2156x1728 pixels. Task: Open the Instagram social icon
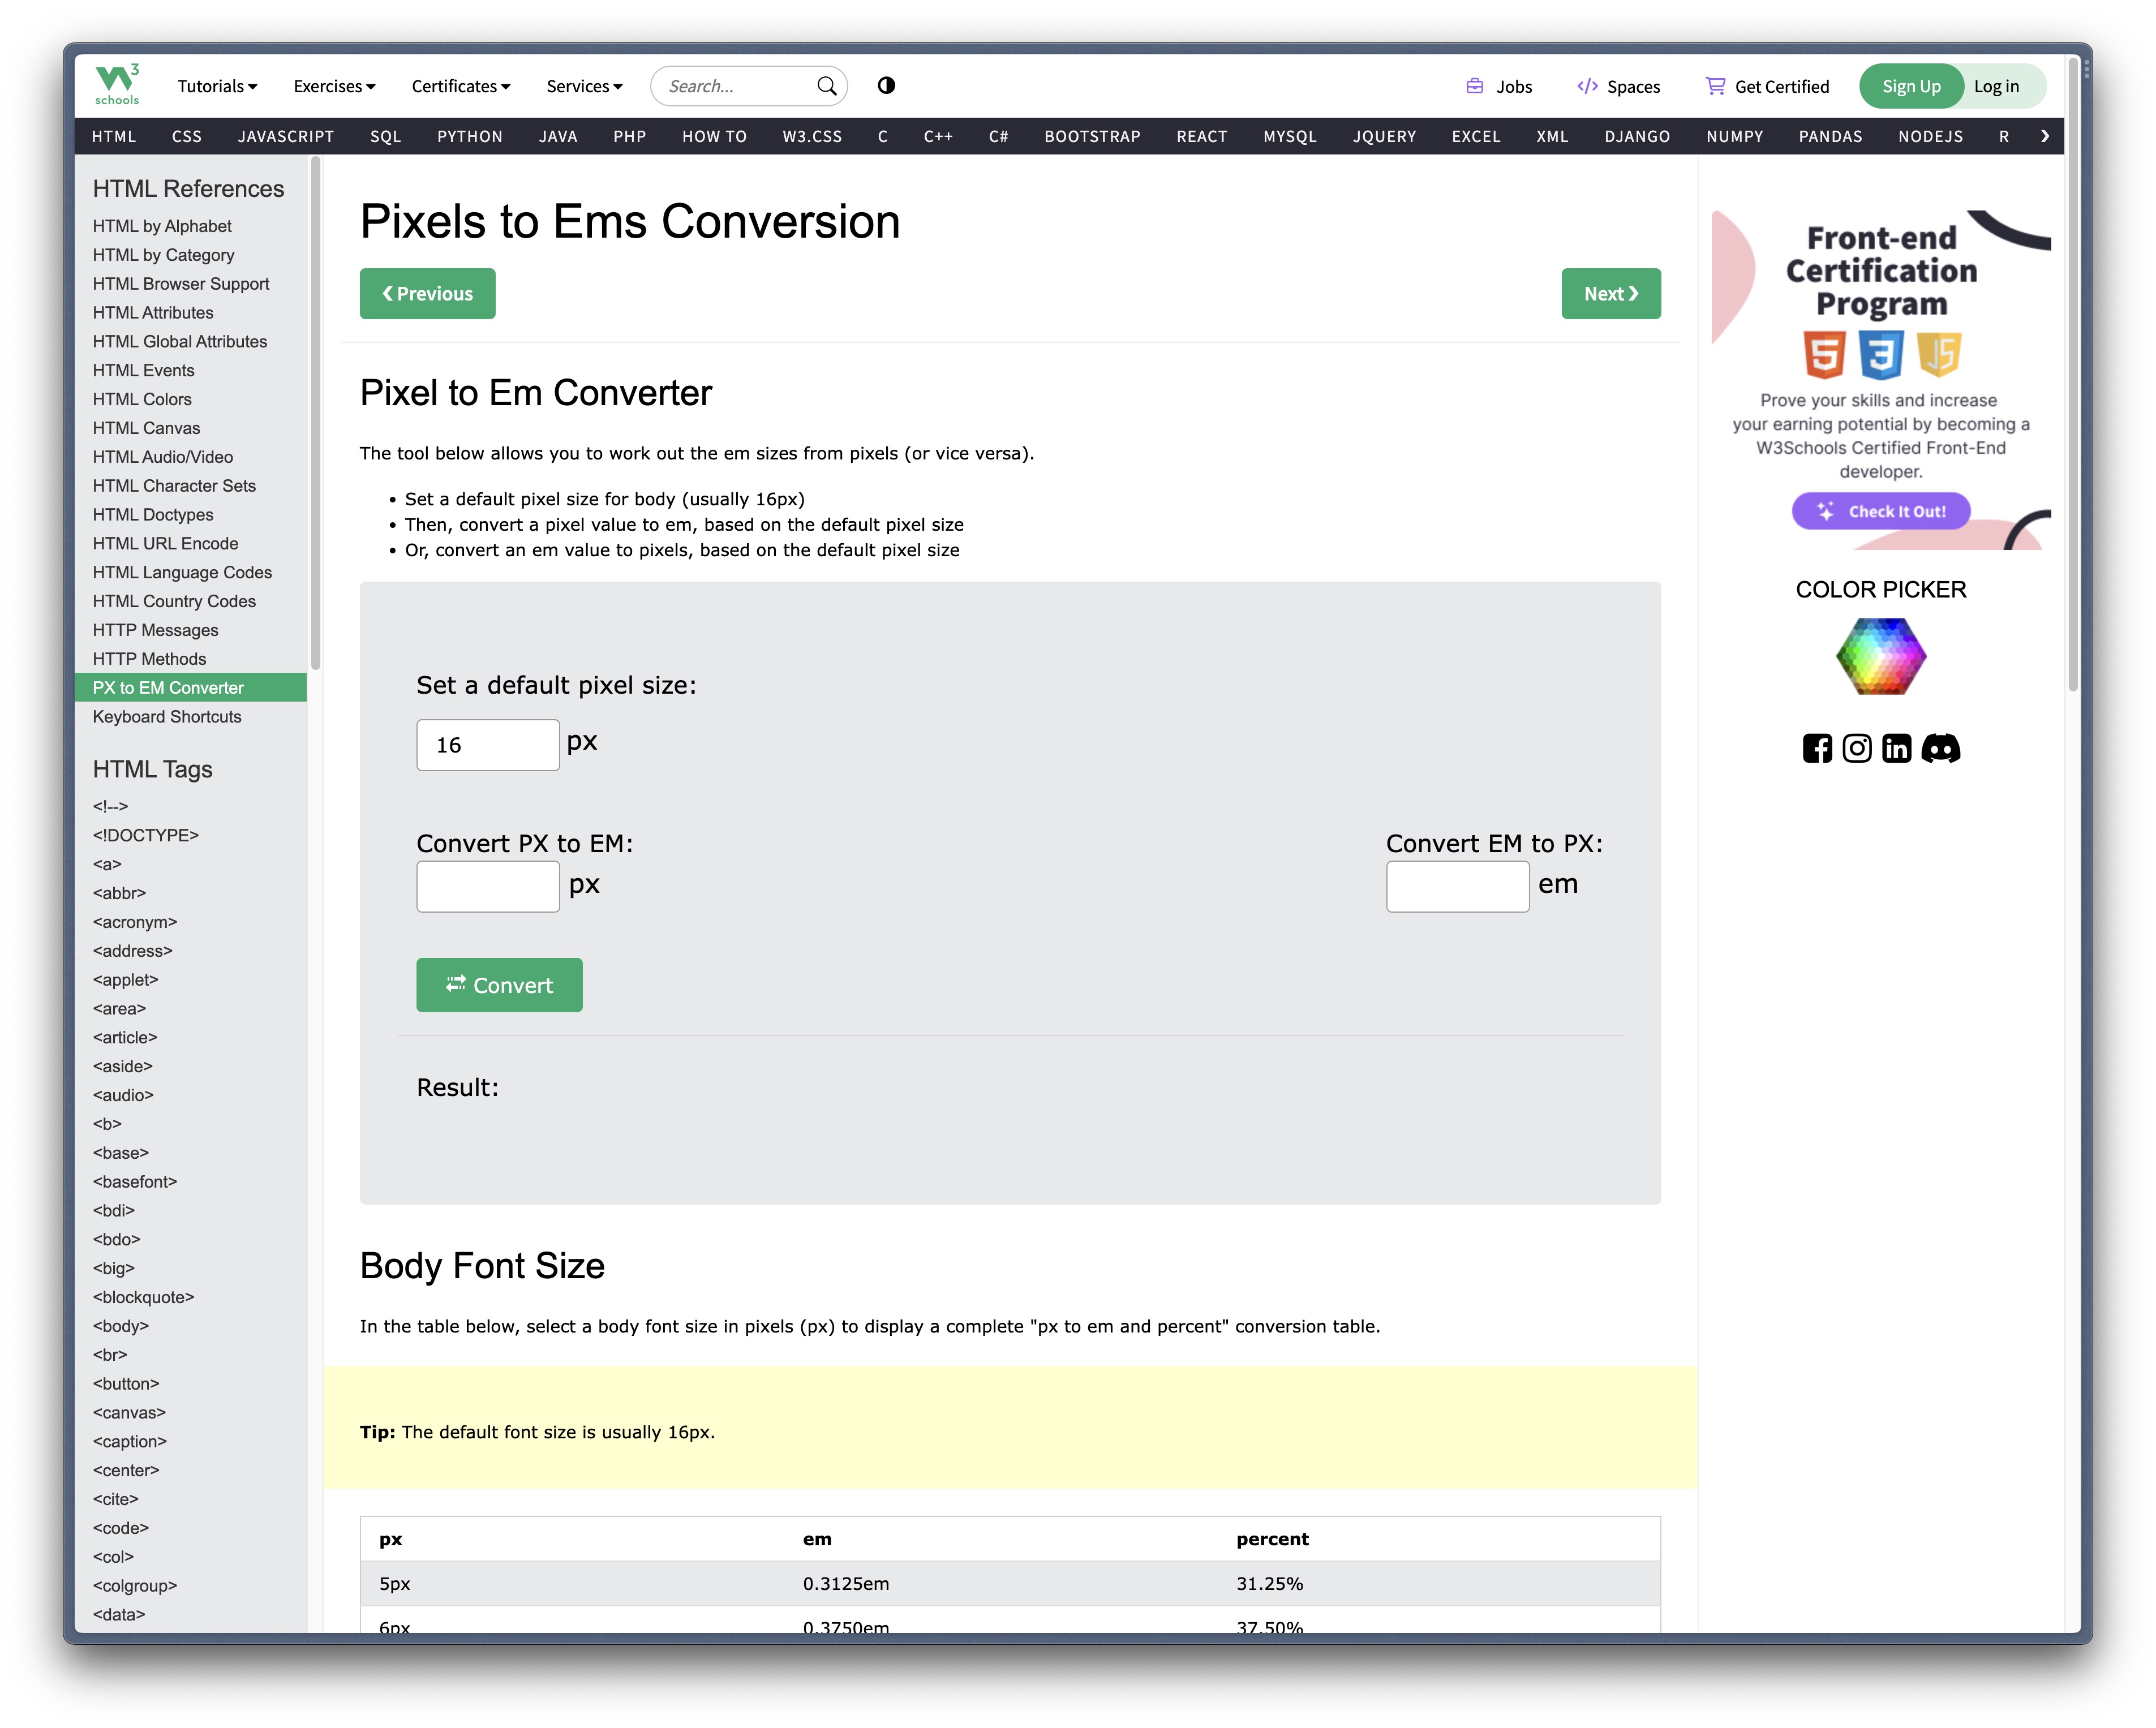tap(1856, 748)
